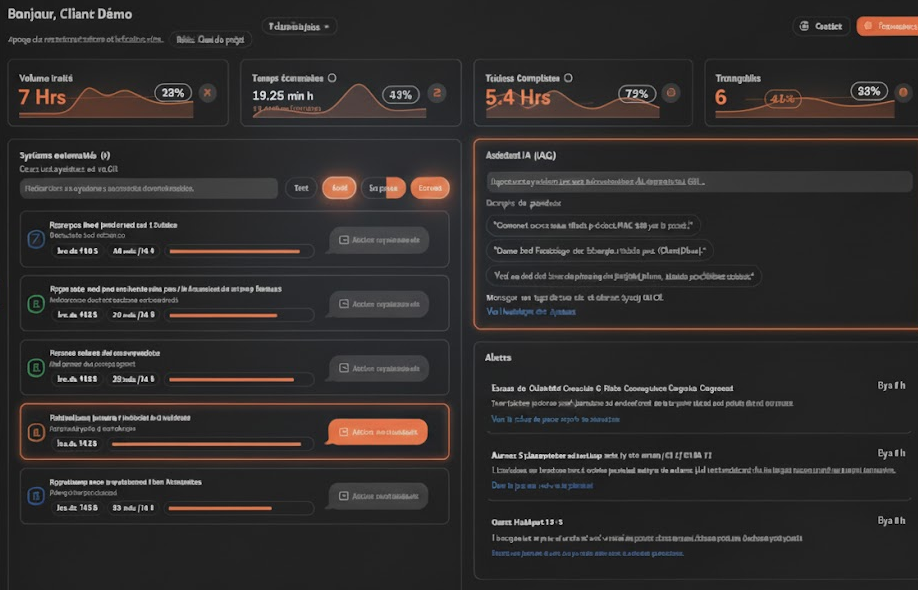Click the green square icon on the second system row

(35, 303)
